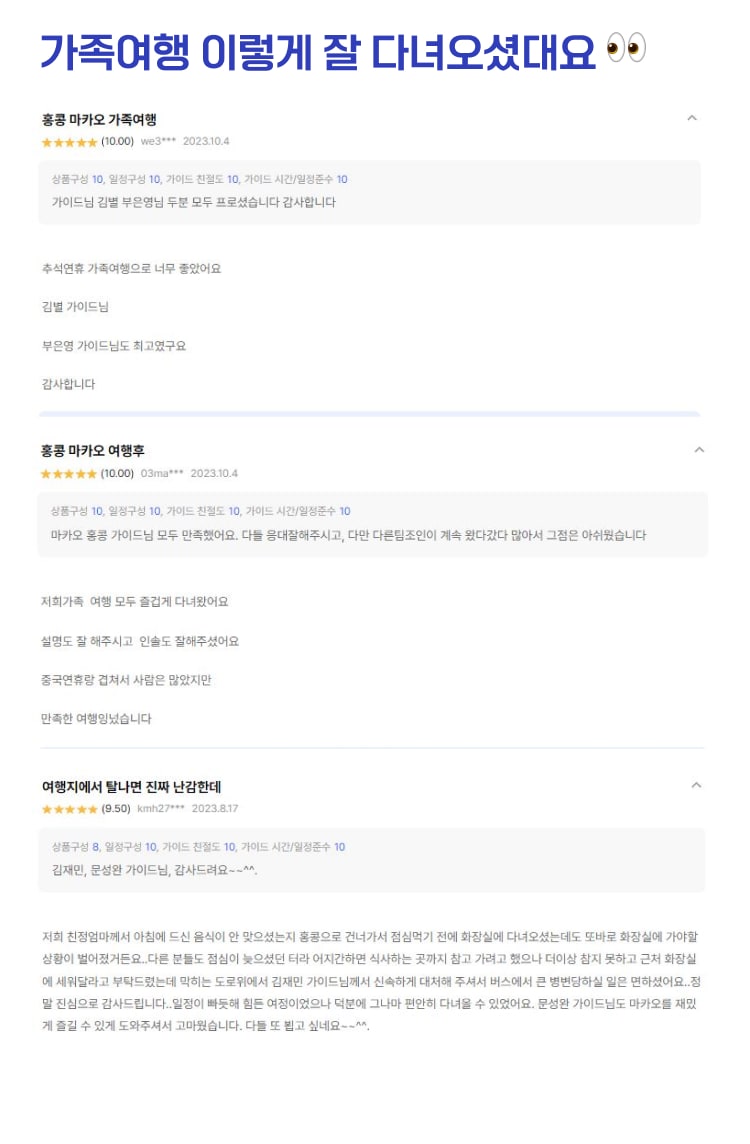
Task: Click the star rating of 03ma*** review
Action: point(69,474)
